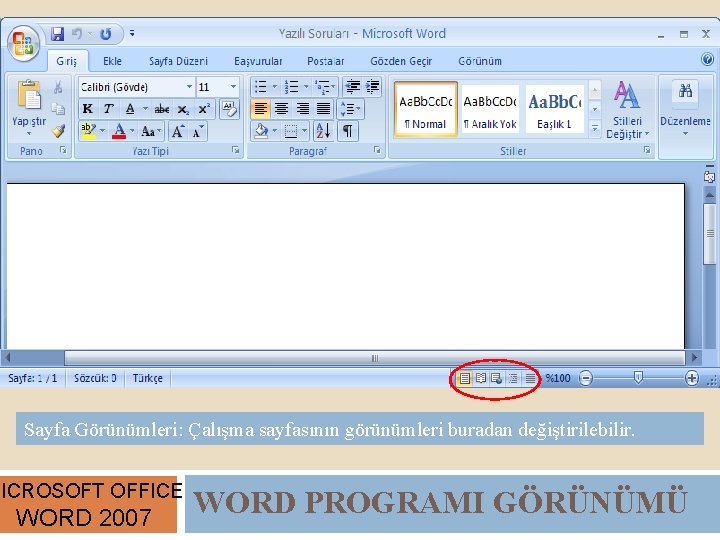Click the zoom slider handle
720x540 pixels.
[638, 377]
